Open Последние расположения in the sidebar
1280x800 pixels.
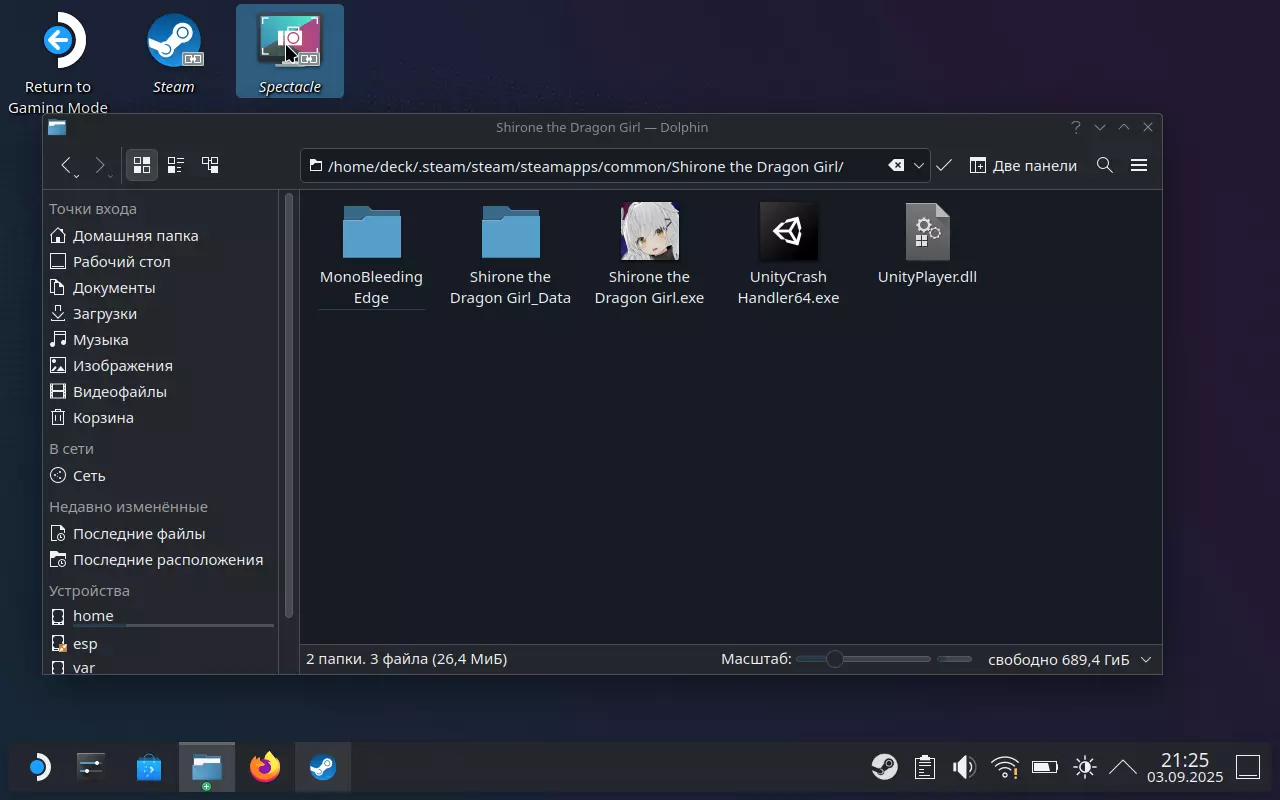pyautogui.click(x=161, y=560)
